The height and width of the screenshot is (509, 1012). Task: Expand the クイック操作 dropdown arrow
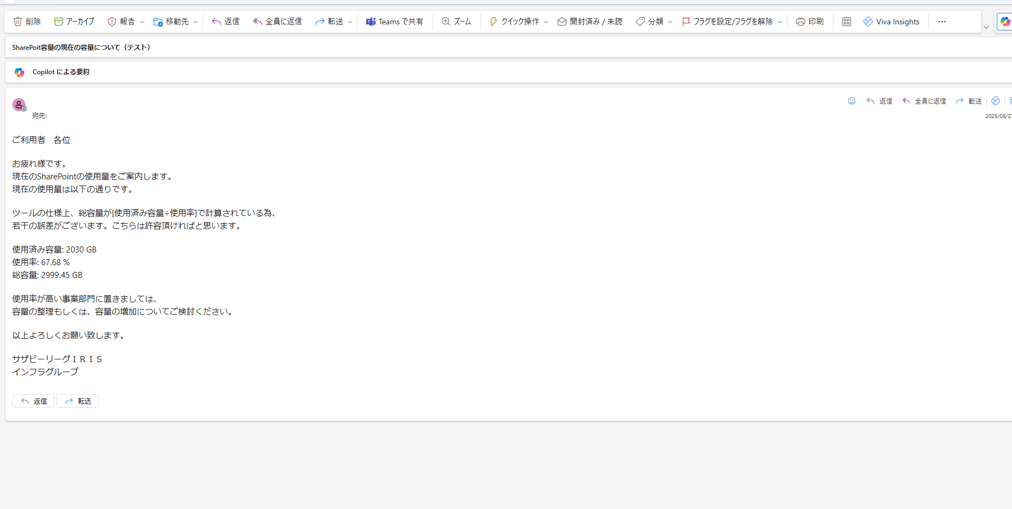[546, 22]
